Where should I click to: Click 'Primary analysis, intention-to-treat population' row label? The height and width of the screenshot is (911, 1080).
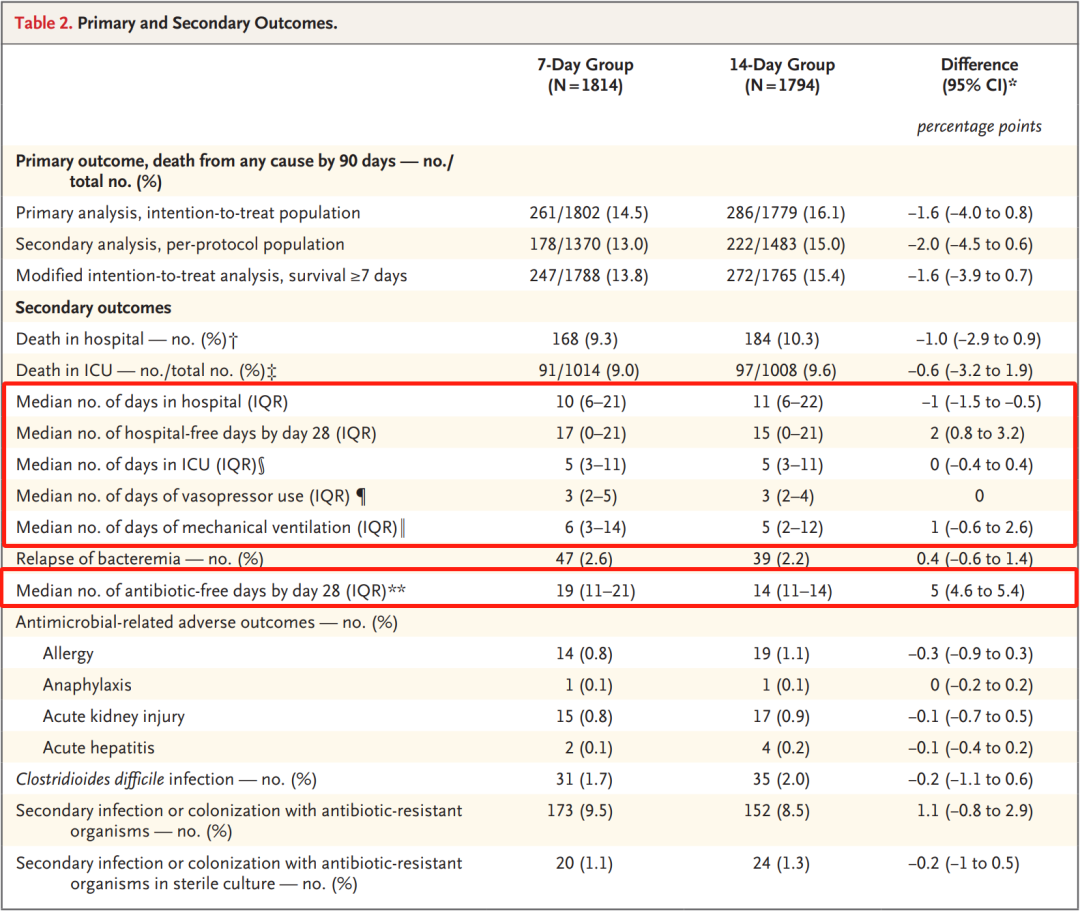188,213
